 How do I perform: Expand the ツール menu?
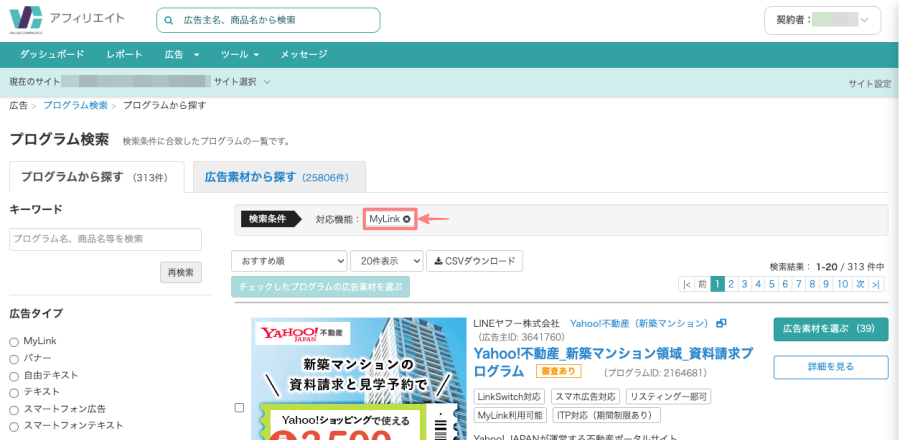tap(240, 54)
